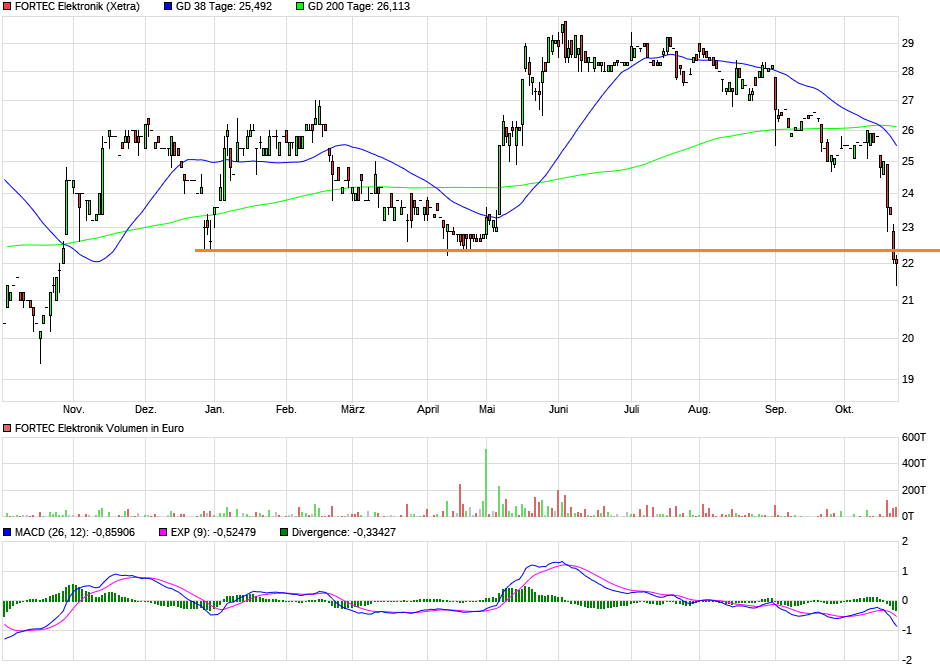Click the 600T volume axis label
This screenshot has width=940, height=671.
pos(914,438)
